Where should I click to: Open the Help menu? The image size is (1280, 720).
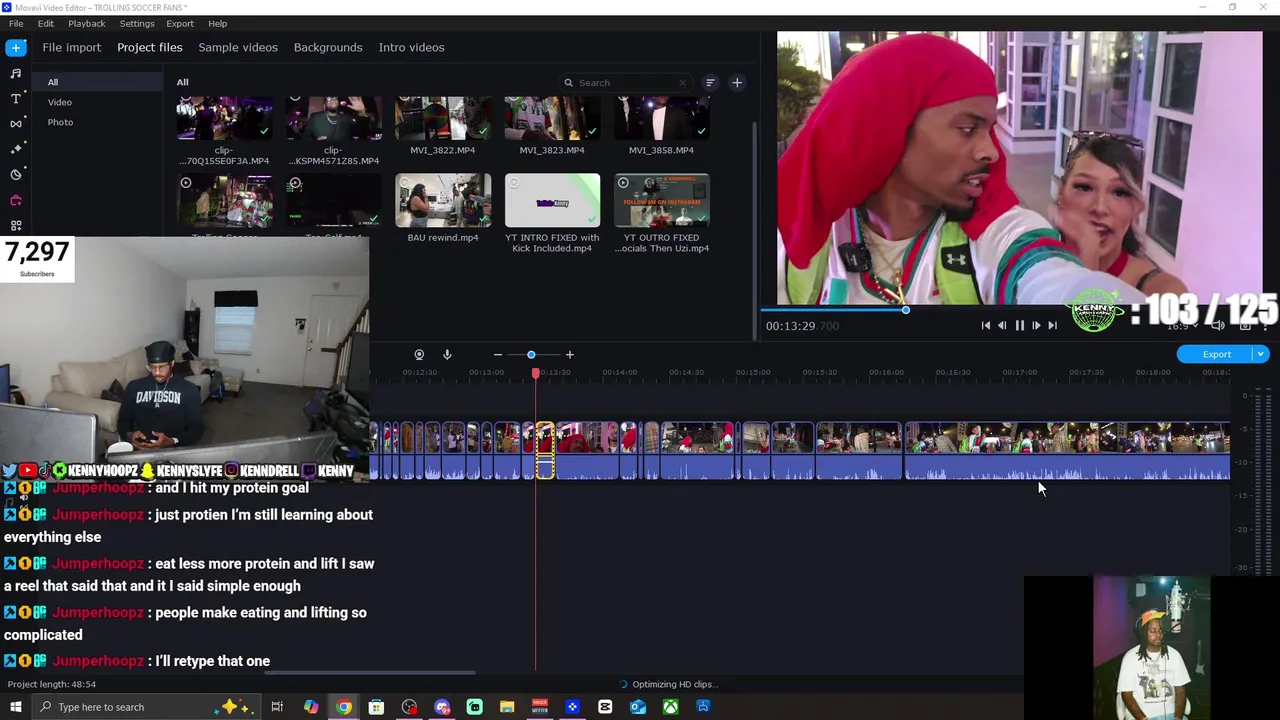(218, 23)
